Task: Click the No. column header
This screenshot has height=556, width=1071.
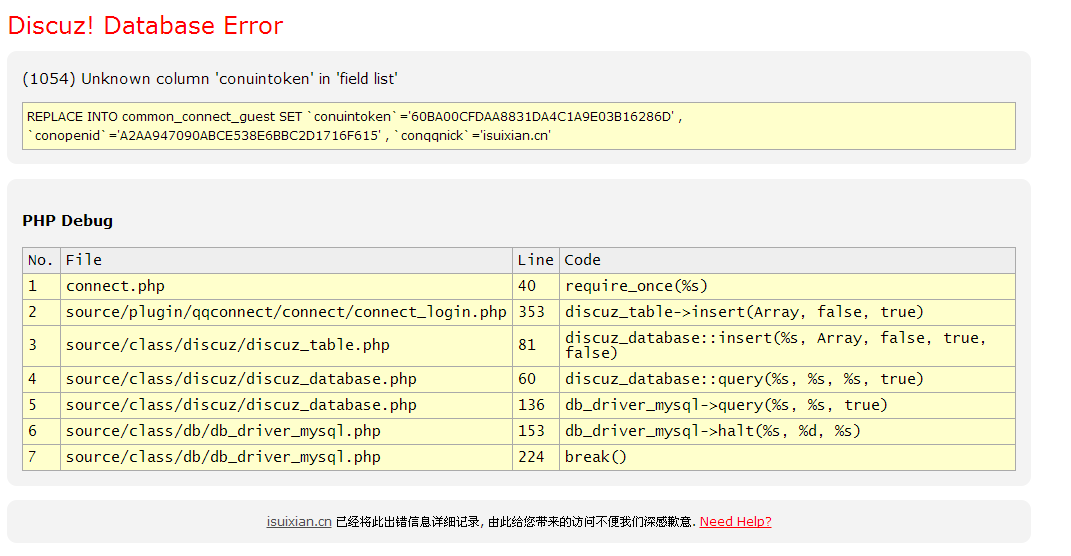Action: pos(41,260)
